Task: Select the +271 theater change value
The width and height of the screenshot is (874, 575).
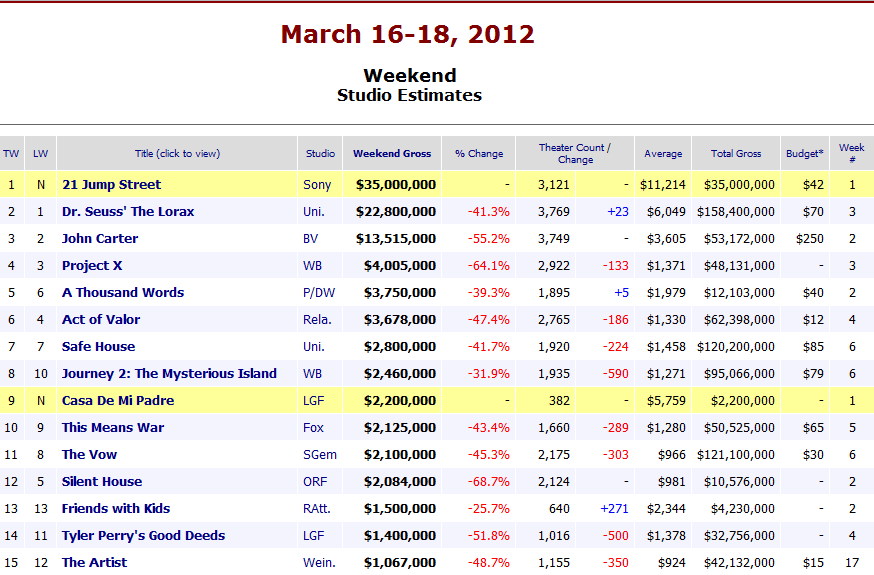Action: pyautogui.click(x=614, y=509)
